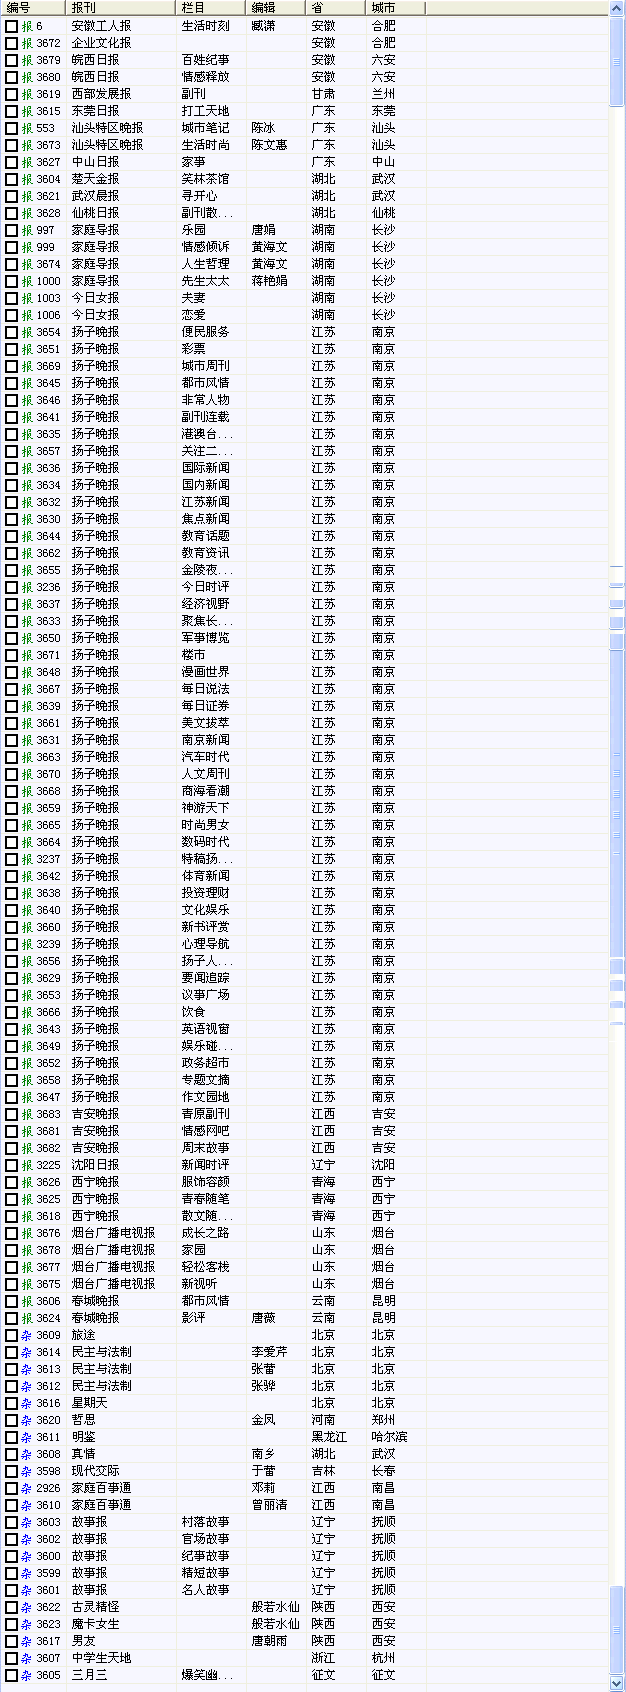
Task: Click the 杂 icon beside number 3622
Action: pos(27,1607)
